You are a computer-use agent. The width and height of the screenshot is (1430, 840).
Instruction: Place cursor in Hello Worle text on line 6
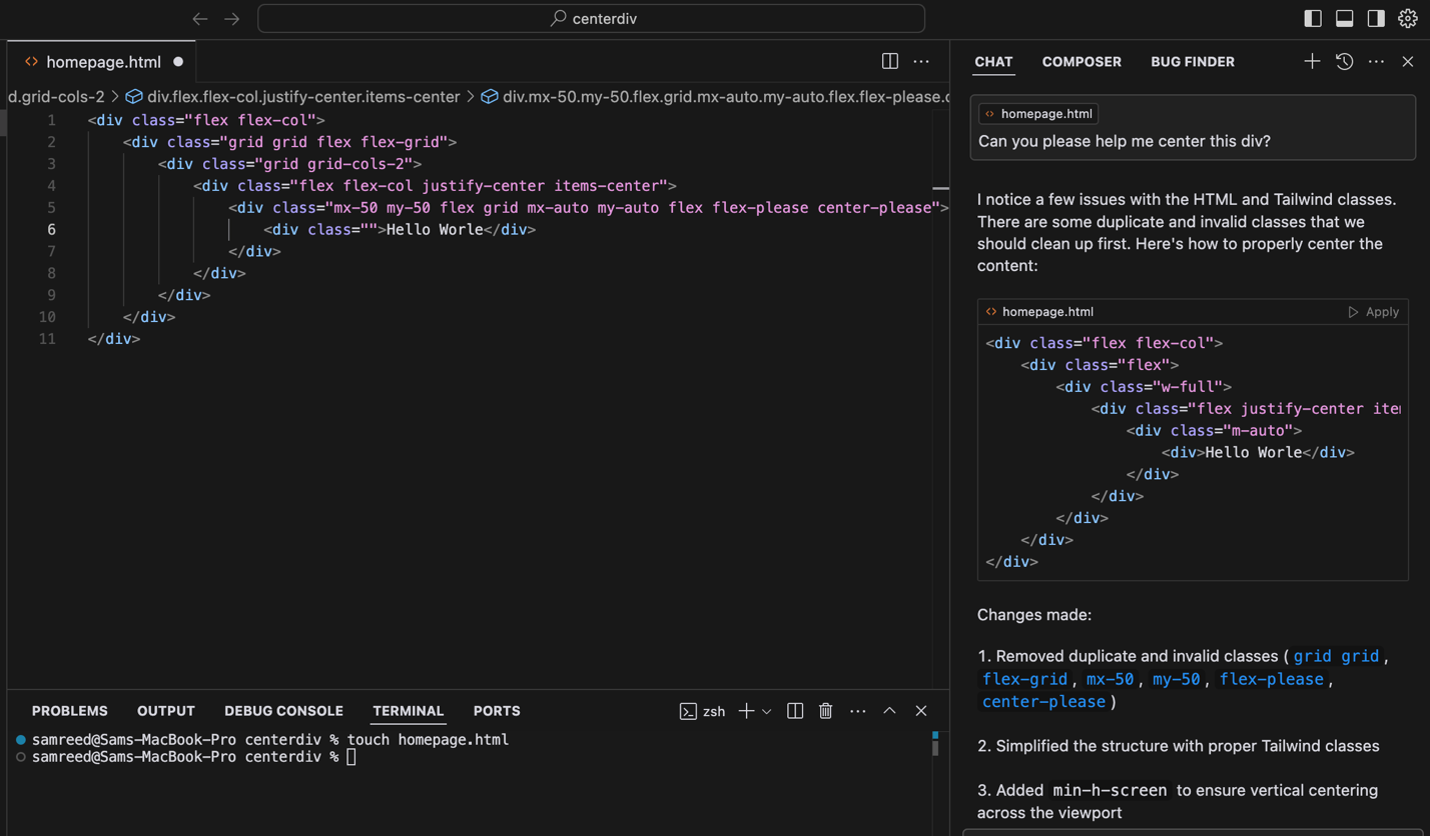[x=435, y=230]
